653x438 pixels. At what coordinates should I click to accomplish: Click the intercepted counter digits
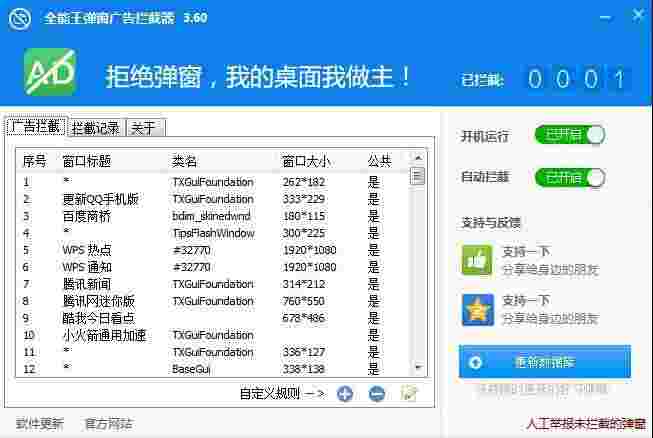(577, 79)
